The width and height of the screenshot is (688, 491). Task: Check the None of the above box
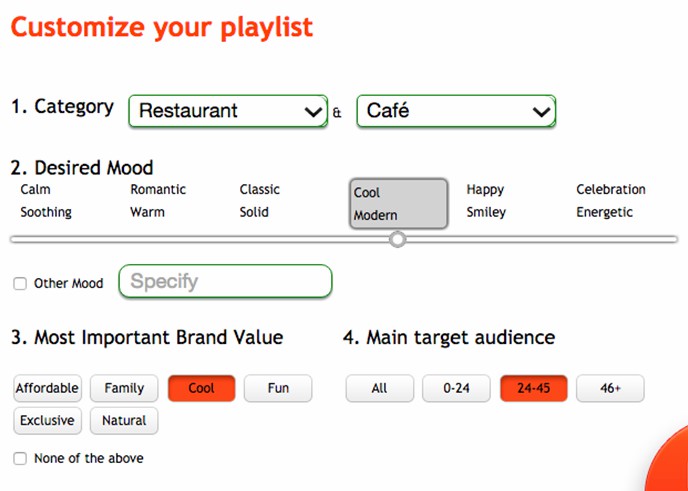click(20, 459)
